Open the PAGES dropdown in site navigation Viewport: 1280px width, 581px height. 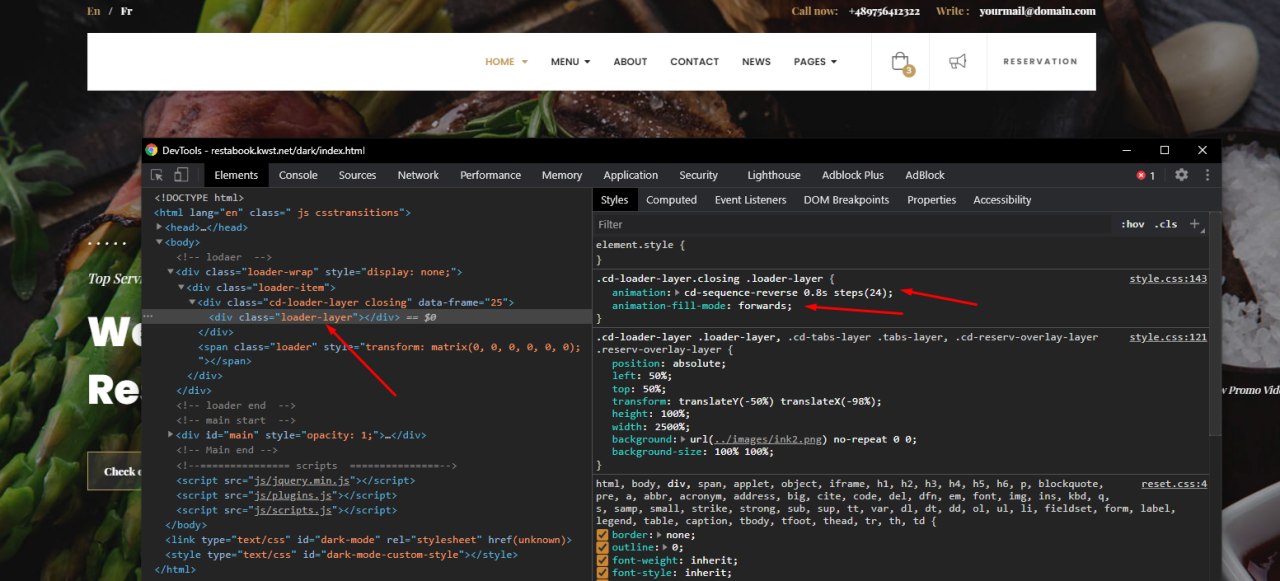coord(815,62)
